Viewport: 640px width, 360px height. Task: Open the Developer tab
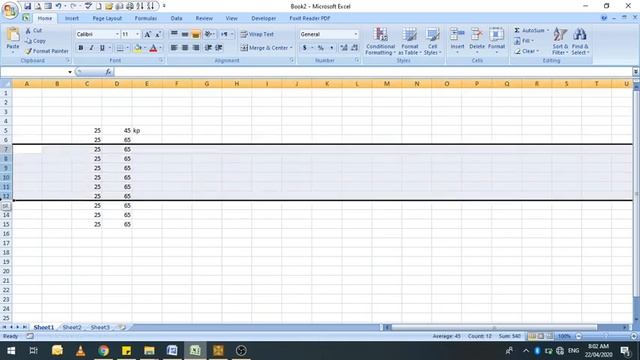pos(264,18)
